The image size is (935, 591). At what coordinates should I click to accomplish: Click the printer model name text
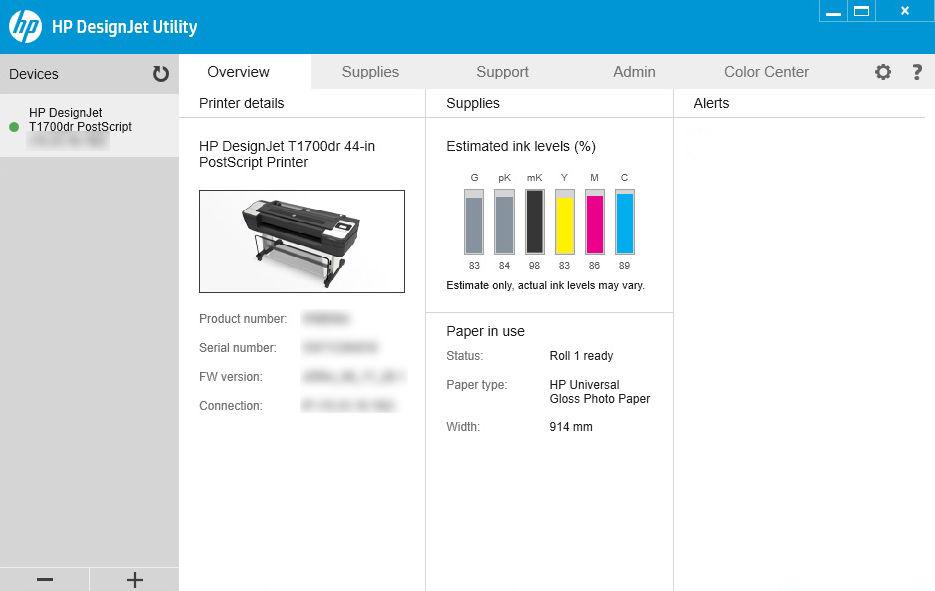[287, 154]
